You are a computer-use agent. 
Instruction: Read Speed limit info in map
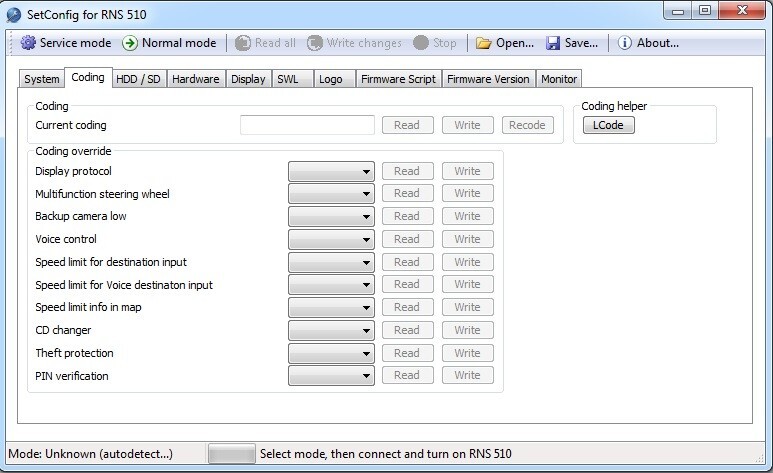[x=407, y=307]
